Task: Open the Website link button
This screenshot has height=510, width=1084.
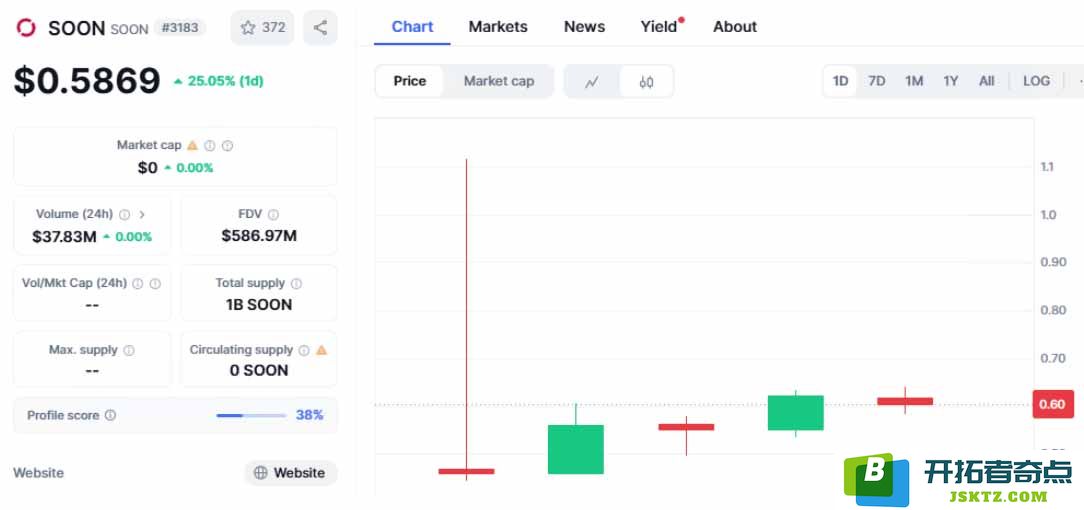Action: pos(290,473)
